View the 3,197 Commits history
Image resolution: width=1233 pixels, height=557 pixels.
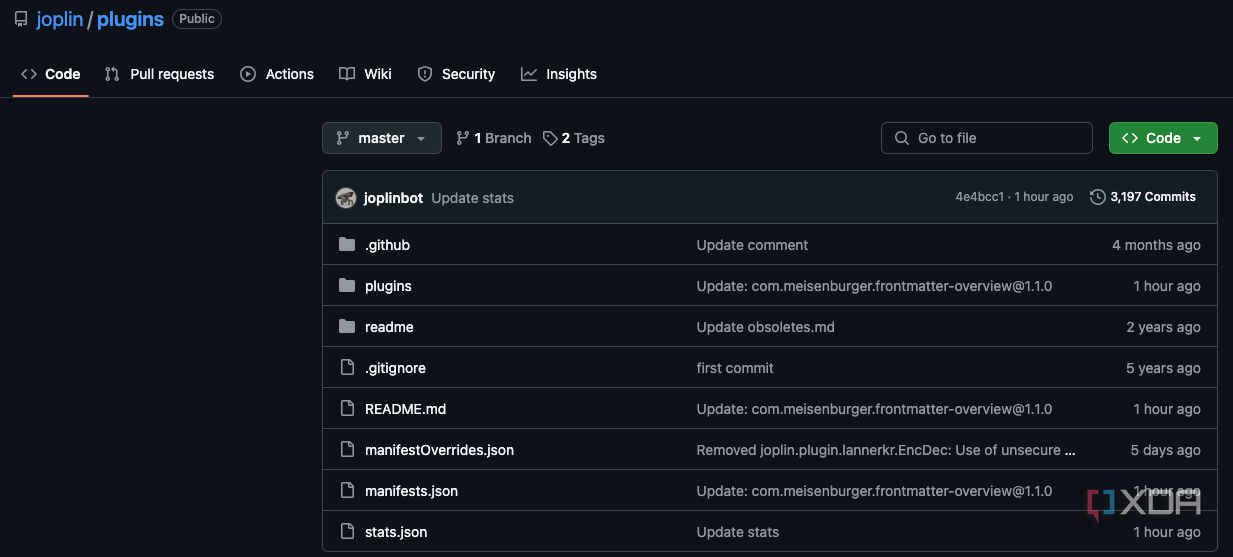(1143, 197)
